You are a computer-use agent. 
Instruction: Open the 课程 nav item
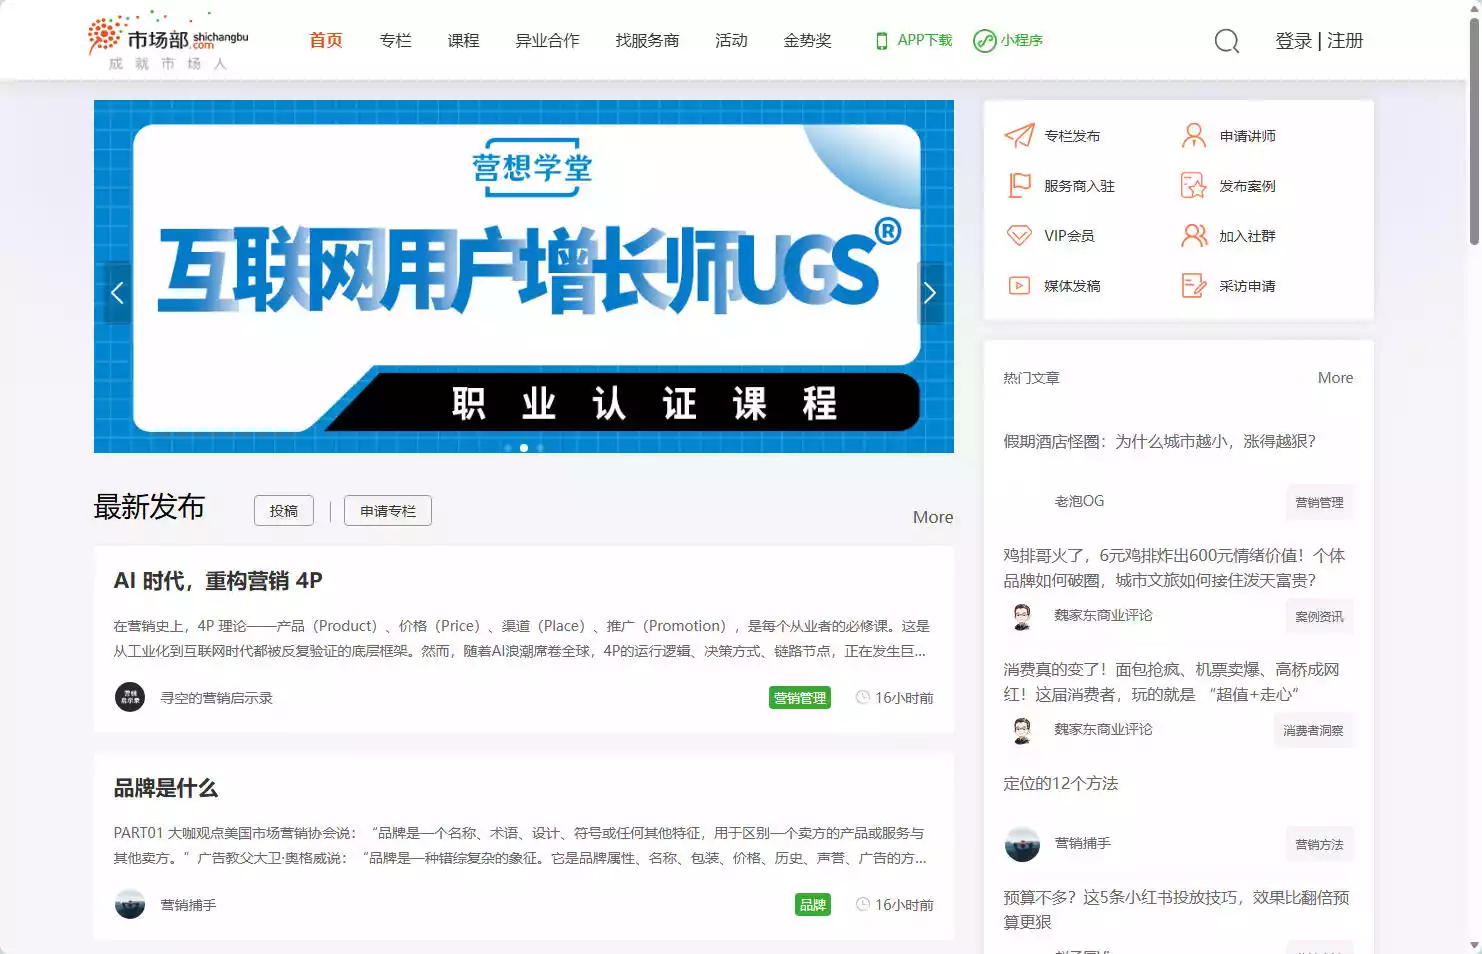coord(464,41)
